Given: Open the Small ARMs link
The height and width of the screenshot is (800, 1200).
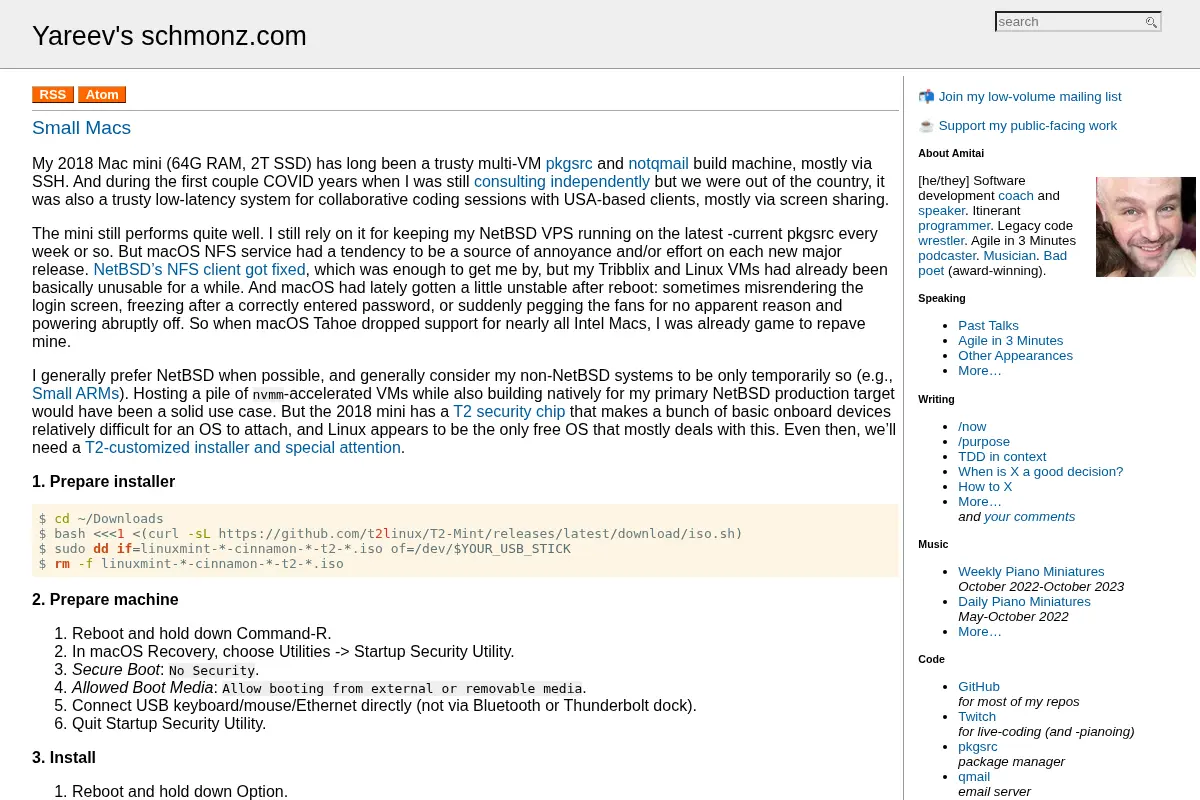Looking at the screenshot, I should pos(75,394).
